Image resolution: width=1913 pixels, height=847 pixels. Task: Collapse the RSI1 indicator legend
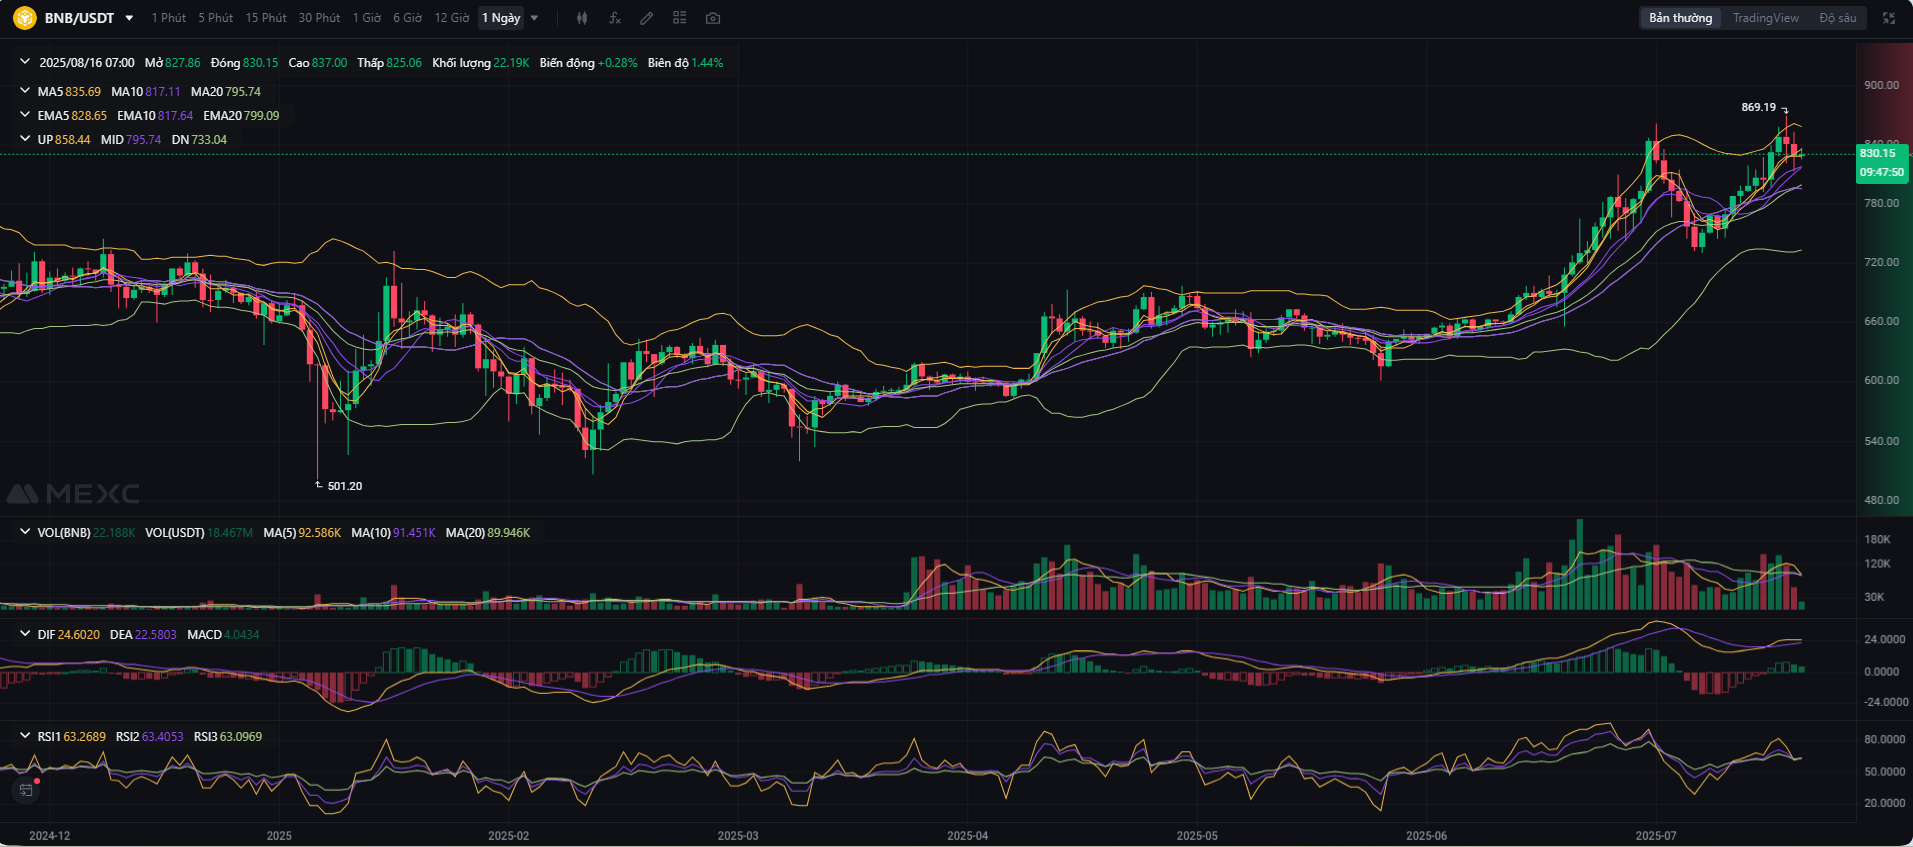click(24, 736)
